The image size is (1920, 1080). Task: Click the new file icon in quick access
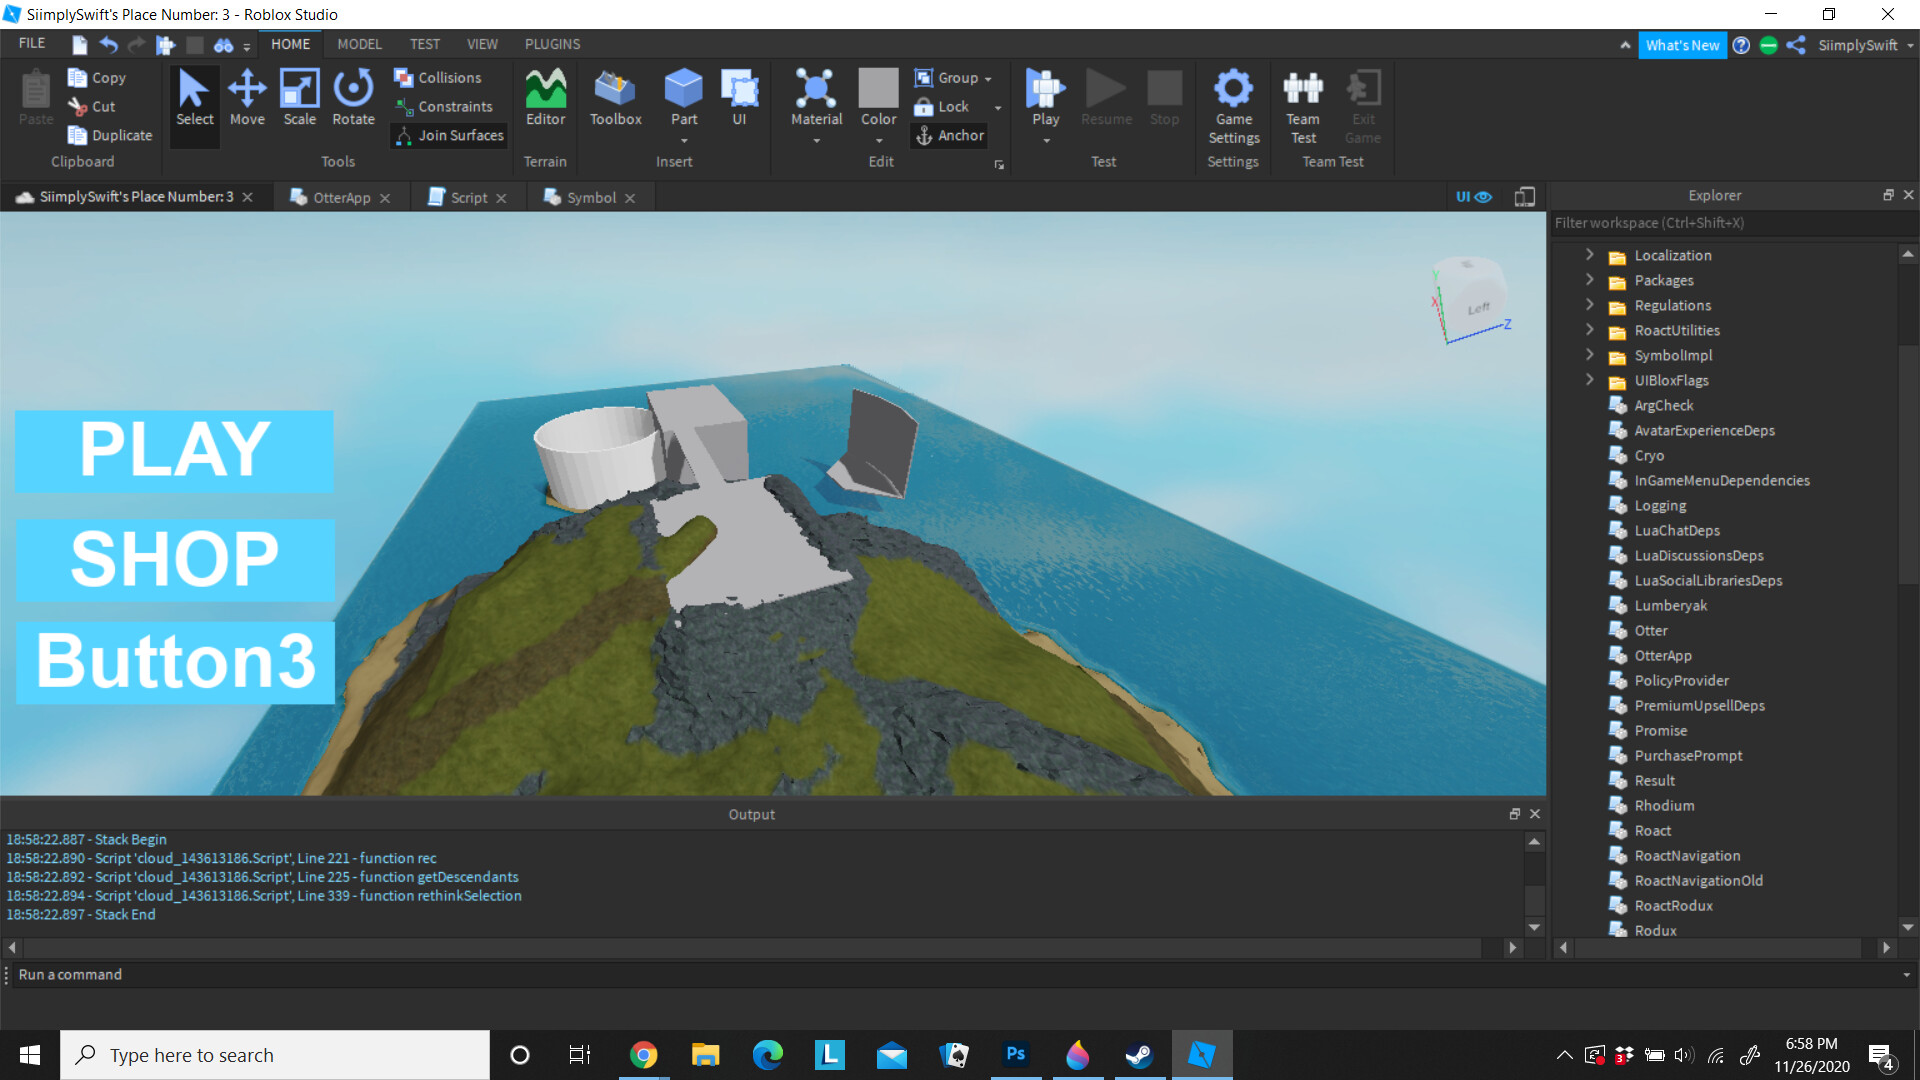pyautogui.click(x=79, y=44)
